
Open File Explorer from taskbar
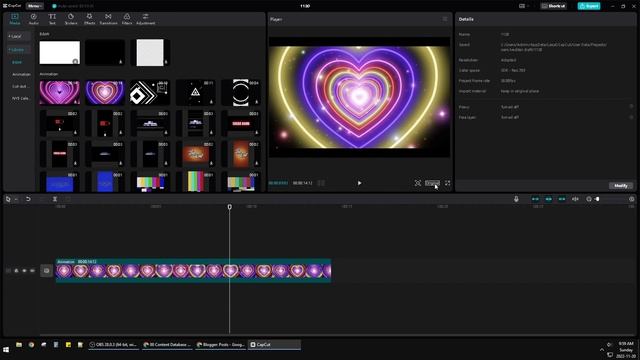pos(19,345)
